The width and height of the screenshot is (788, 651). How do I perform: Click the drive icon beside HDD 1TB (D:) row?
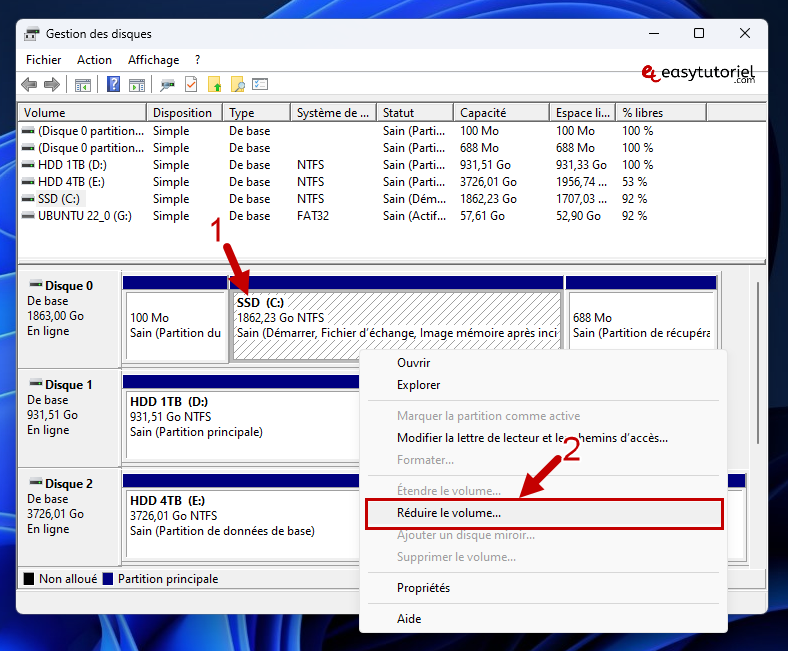tap(28, 164)
